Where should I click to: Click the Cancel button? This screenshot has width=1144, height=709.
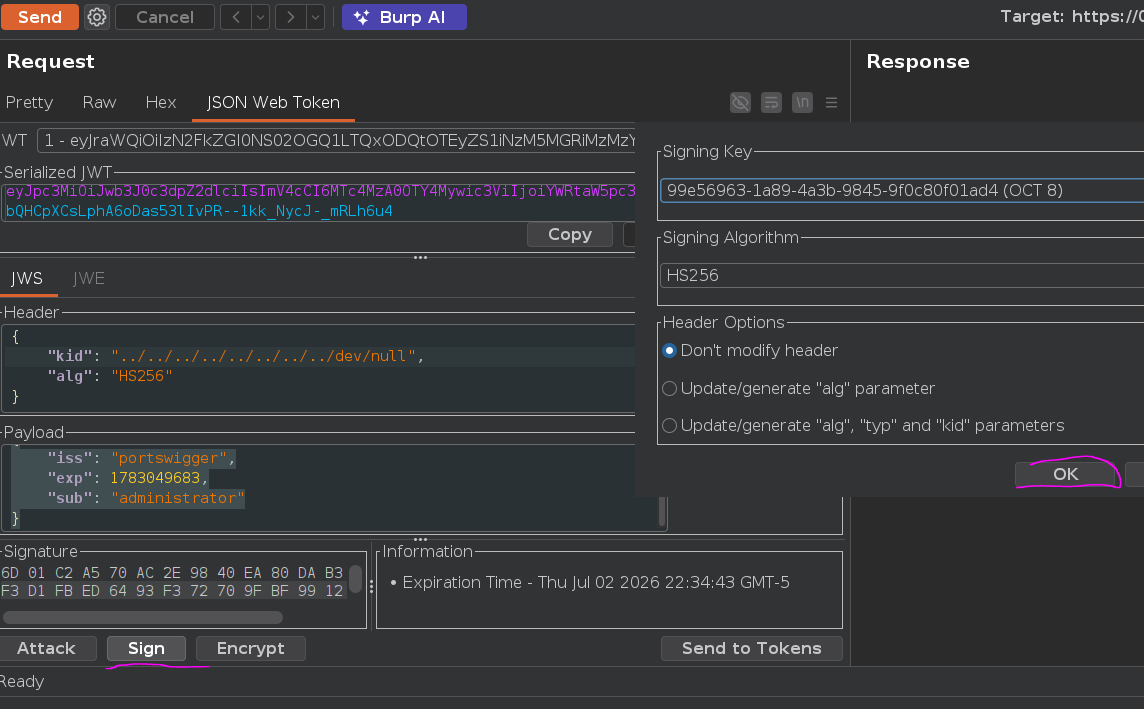165,17
